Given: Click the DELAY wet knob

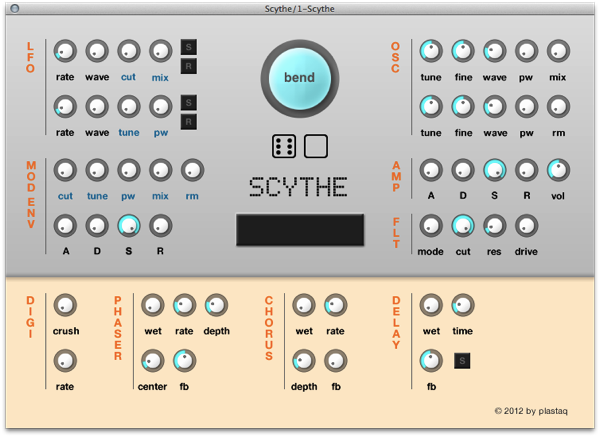Looking at the screenshot, I should [431, 305].
